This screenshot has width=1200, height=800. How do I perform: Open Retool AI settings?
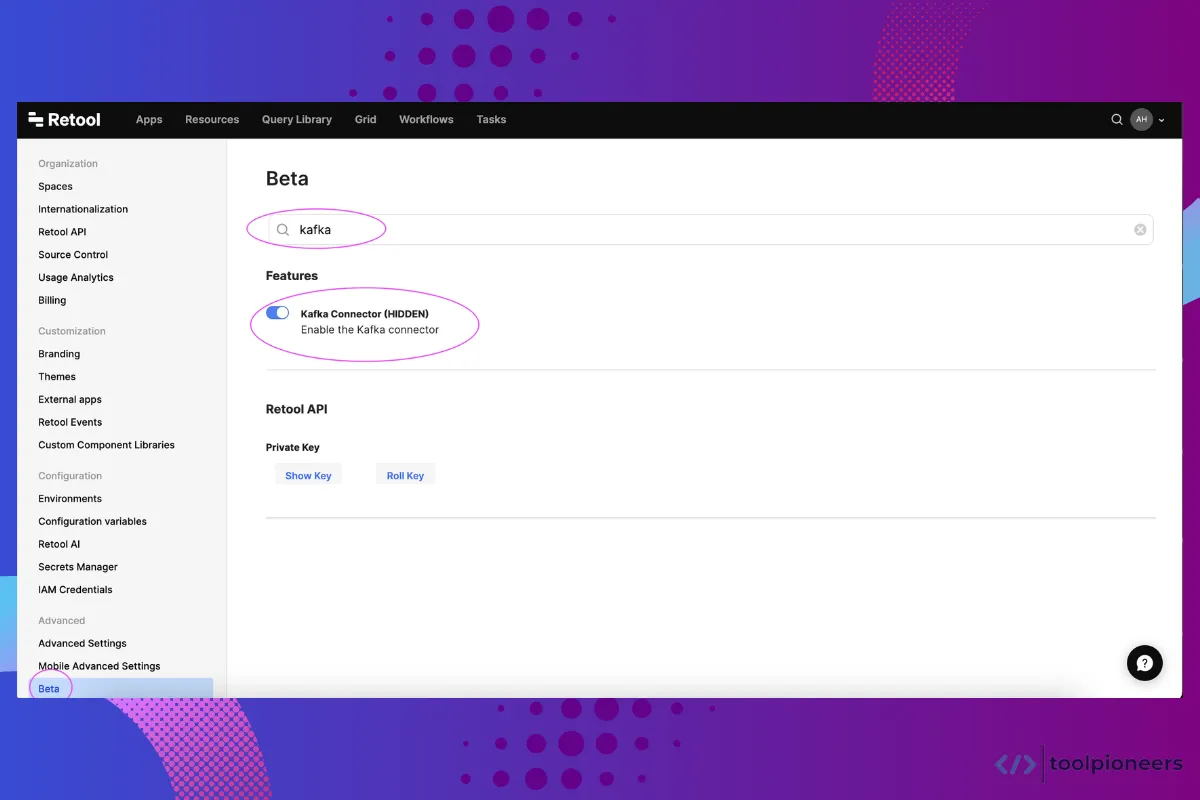pos(59,544)
